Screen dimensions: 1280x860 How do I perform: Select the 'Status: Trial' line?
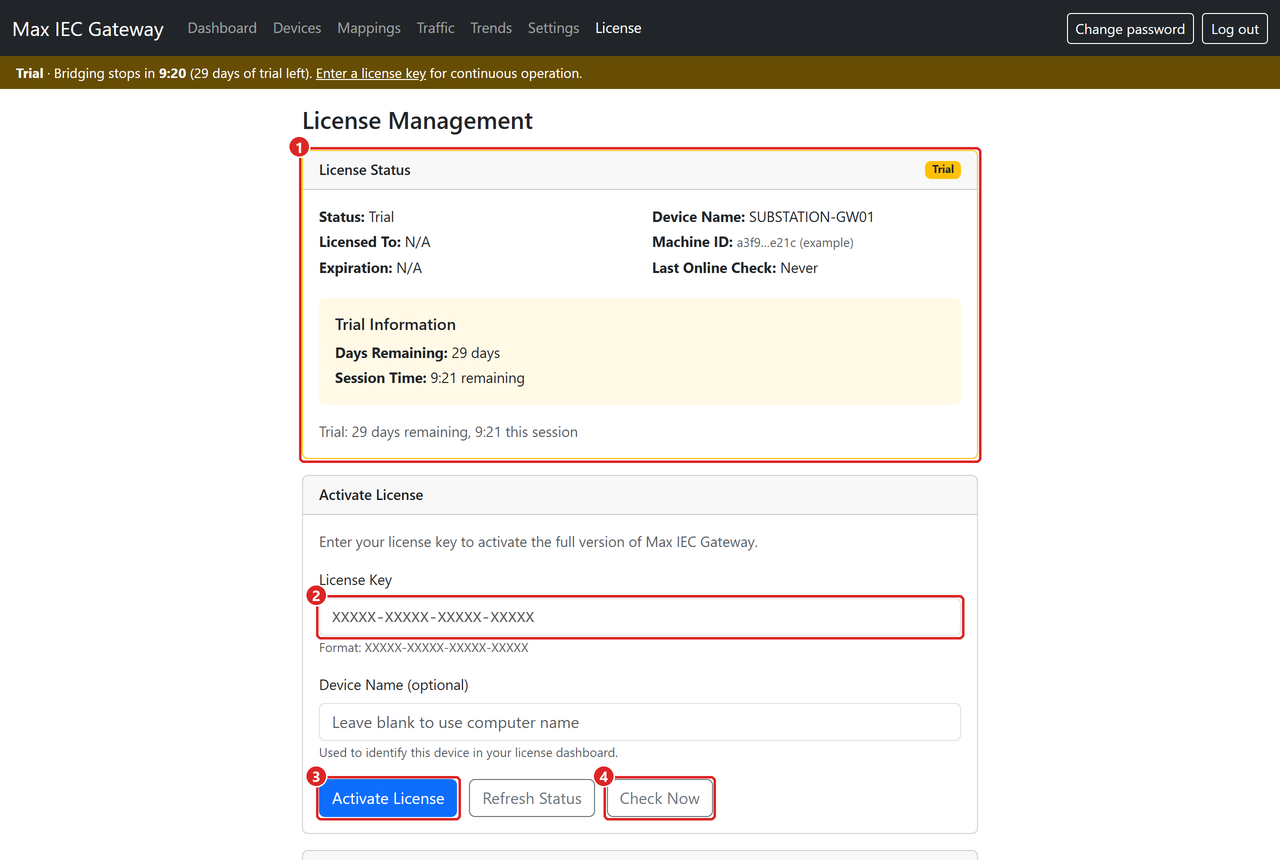tap(357, 217)
